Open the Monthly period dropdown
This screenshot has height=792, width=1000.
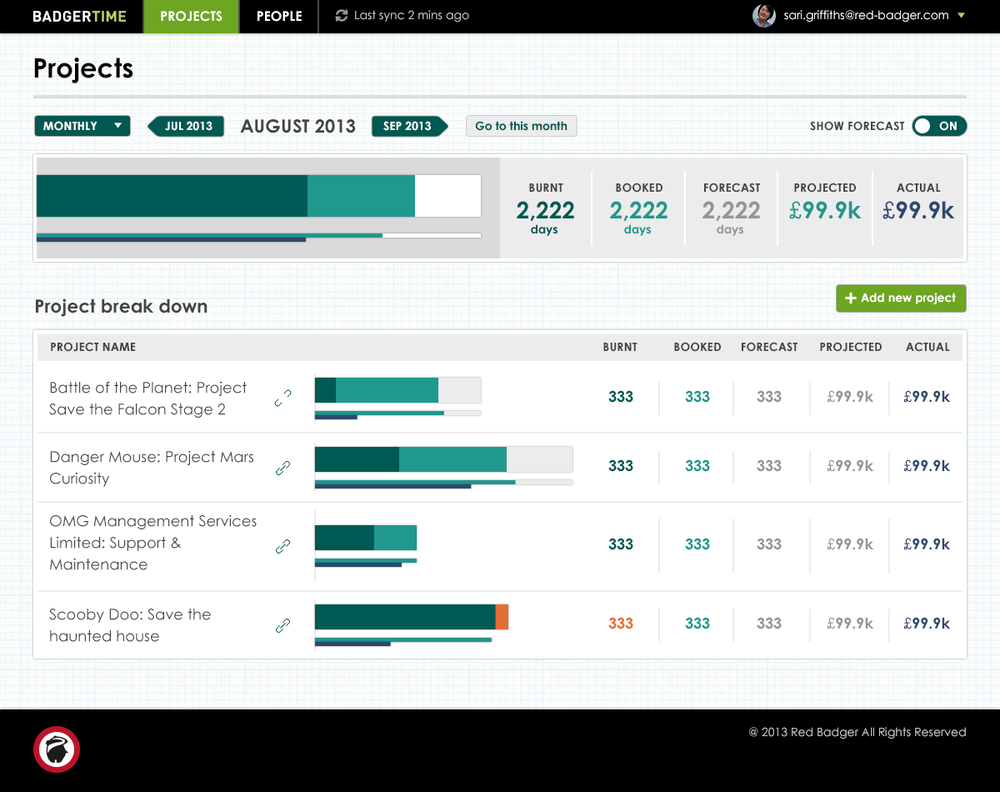(82, 126)
